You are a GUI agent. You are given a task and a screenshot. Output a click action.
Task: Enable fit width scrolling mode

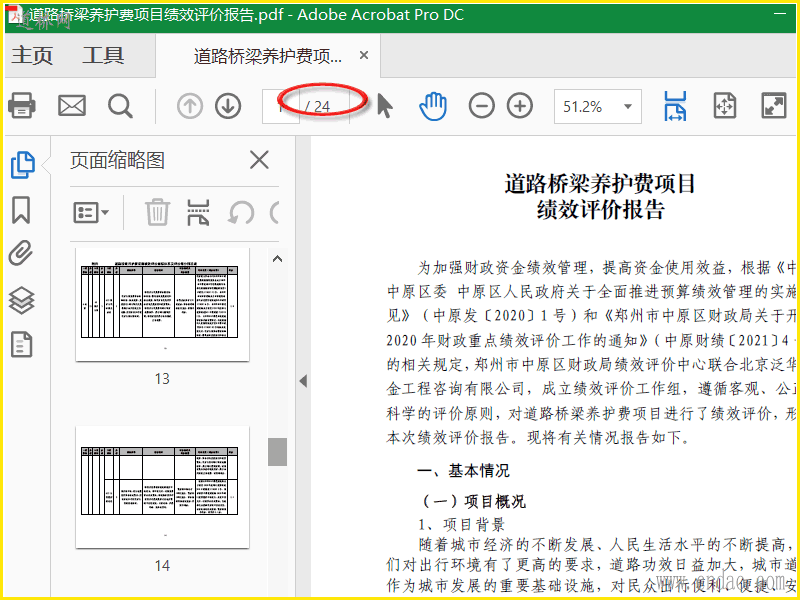(x=675, y=106)
